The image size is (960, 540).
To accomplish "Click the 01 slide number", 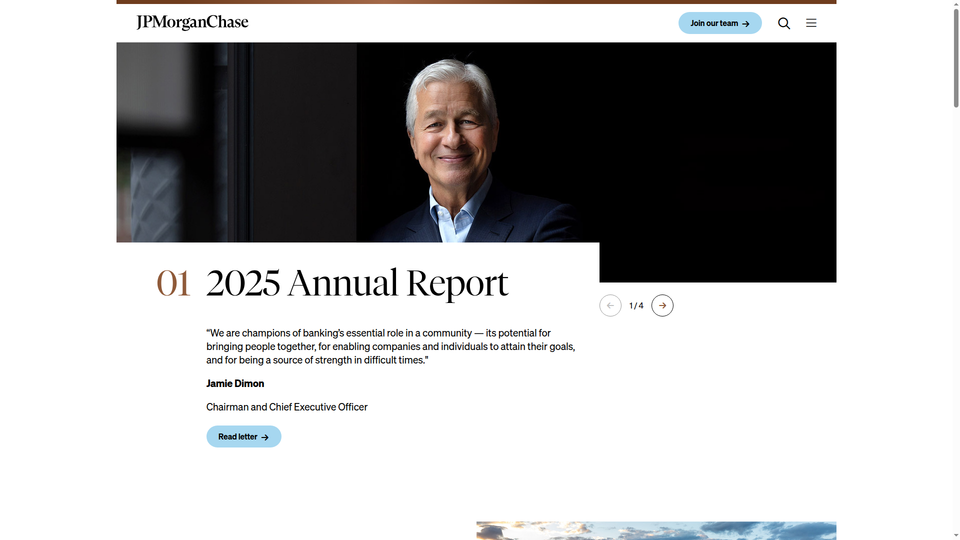I will pos(173,283).
